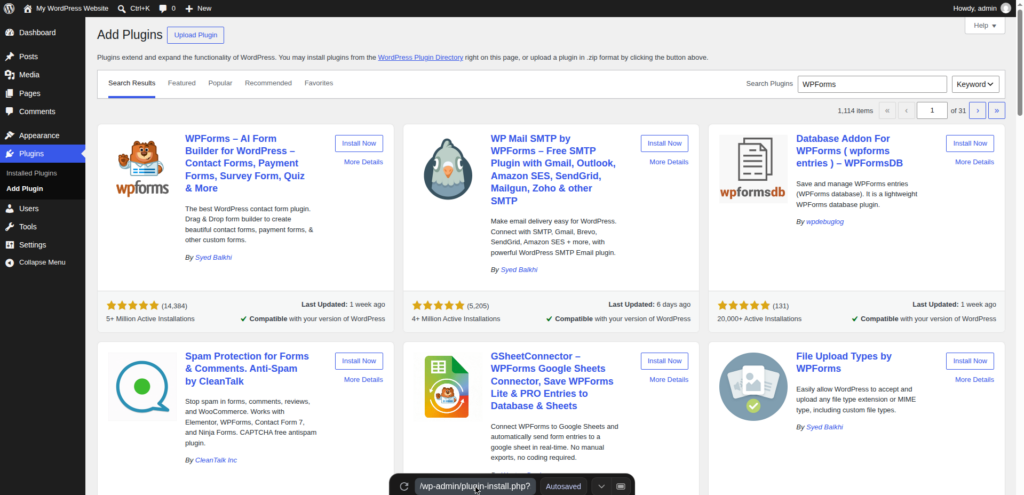Open the Keyword search type dropdown
The width and height of the screenshot is (1024, 495).
coord(976,84)
